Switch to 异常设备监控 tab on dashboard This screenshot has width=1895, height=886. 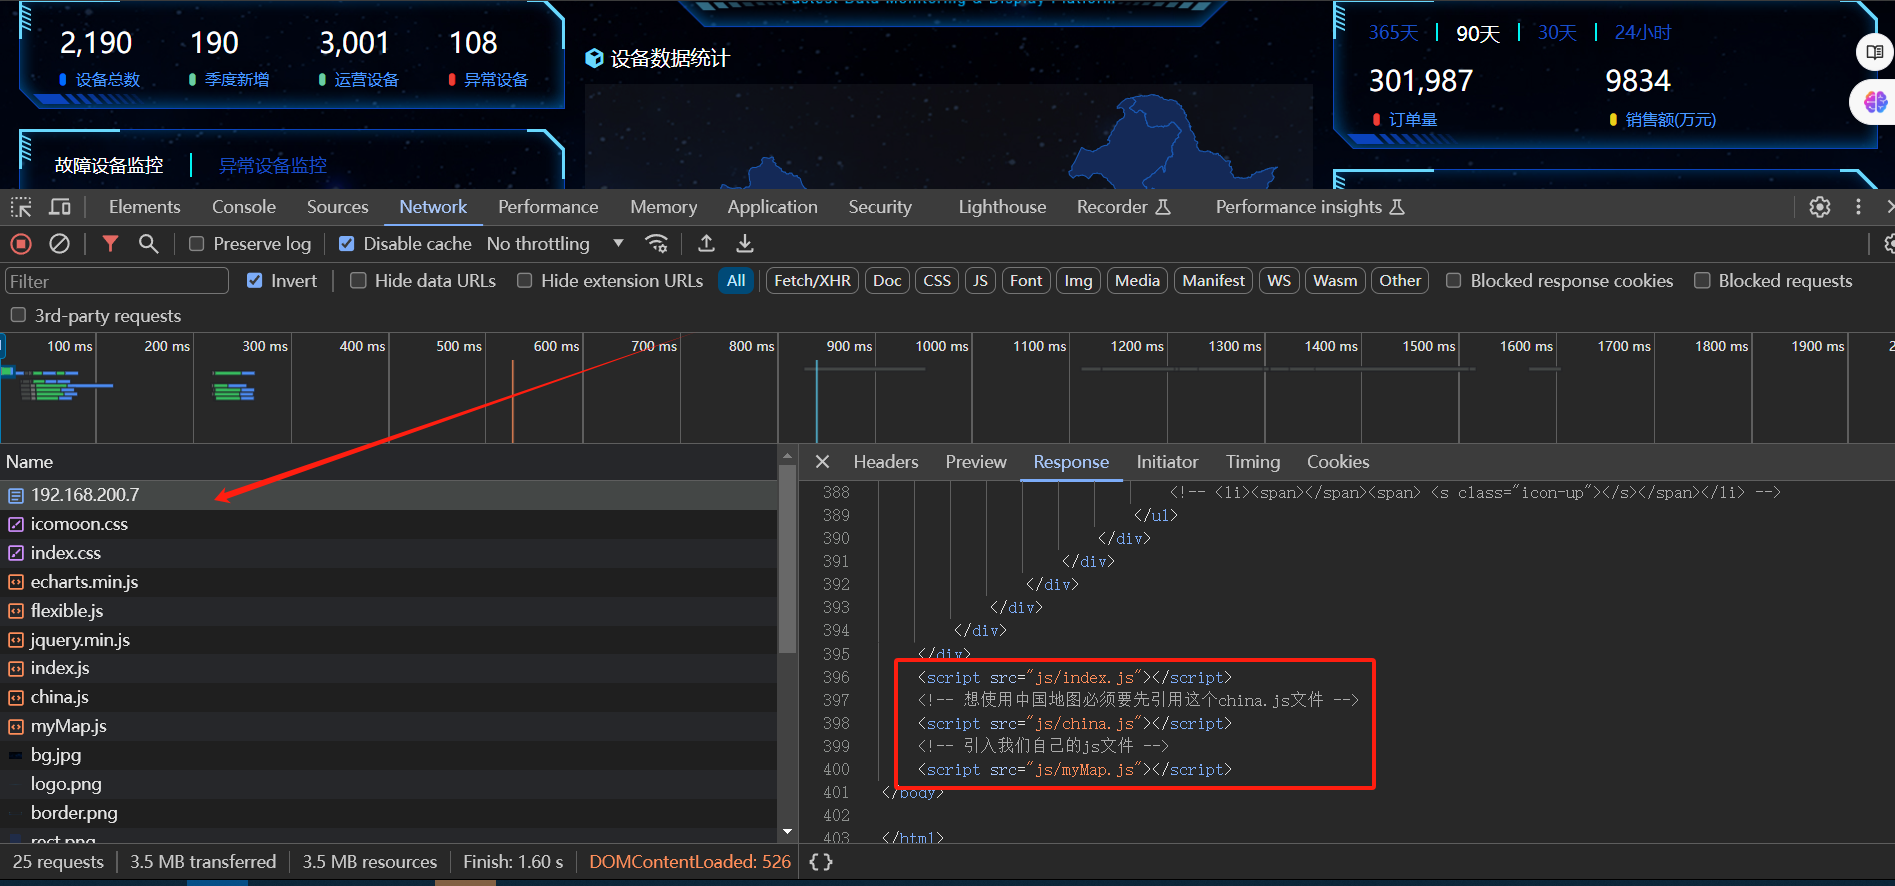(273, 166)
